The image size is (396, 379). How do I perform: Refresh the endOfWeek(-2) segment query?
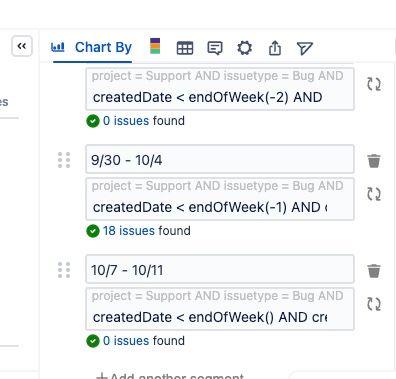(x=374, y=84)
